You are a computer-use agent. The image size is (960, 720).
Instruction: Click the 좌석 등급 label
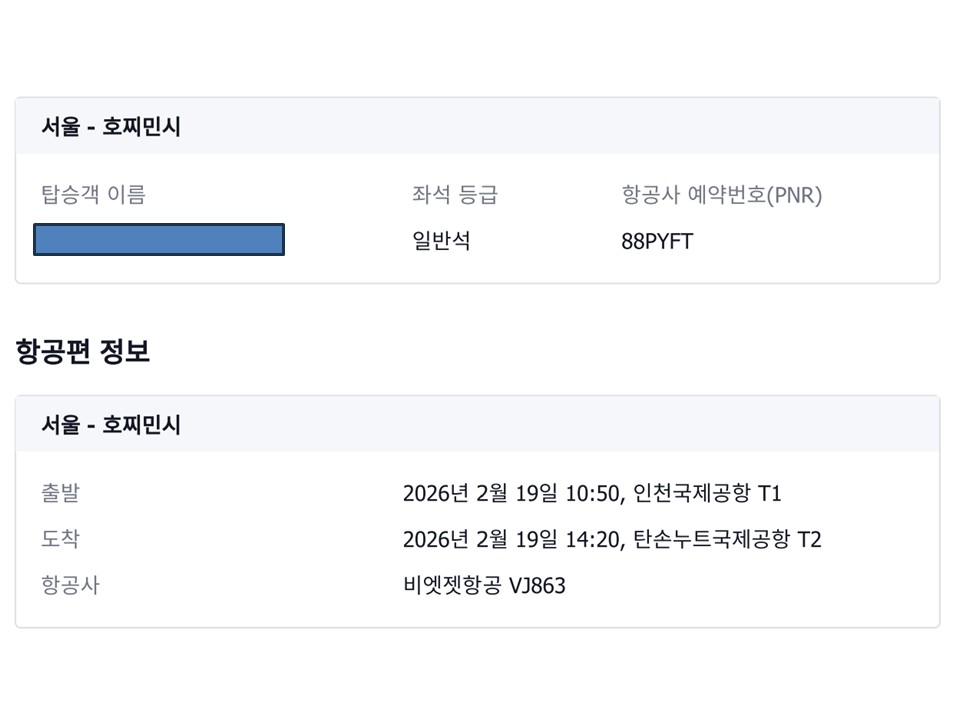(x=454, y=194)
